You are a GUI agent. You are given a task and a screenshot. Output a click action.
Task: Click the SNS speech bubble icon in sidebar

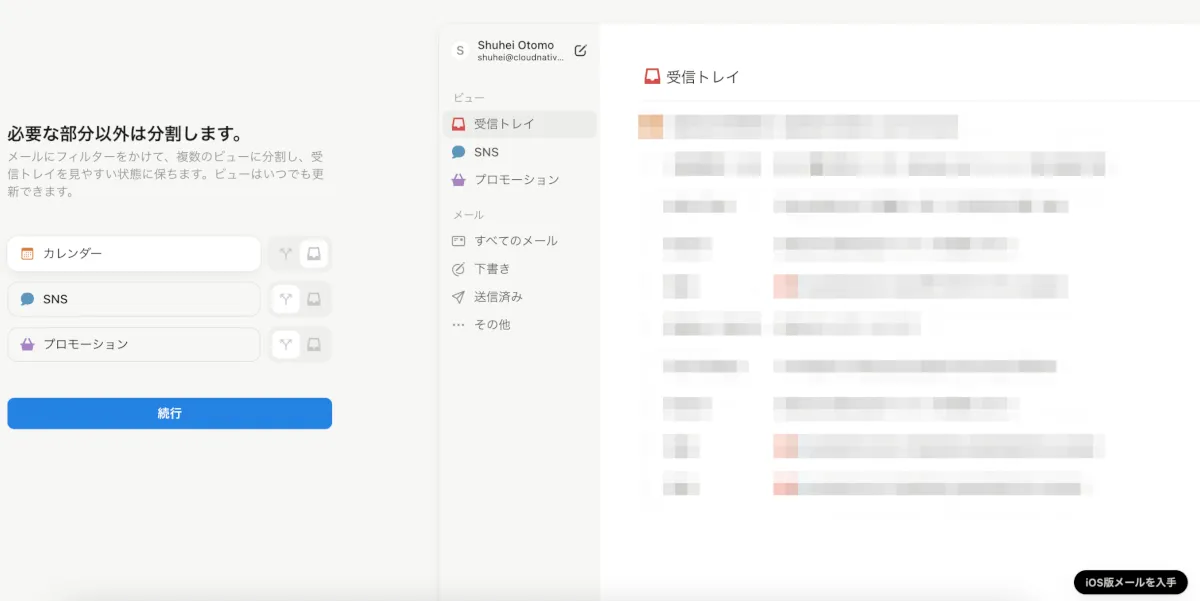coord(459,152)
